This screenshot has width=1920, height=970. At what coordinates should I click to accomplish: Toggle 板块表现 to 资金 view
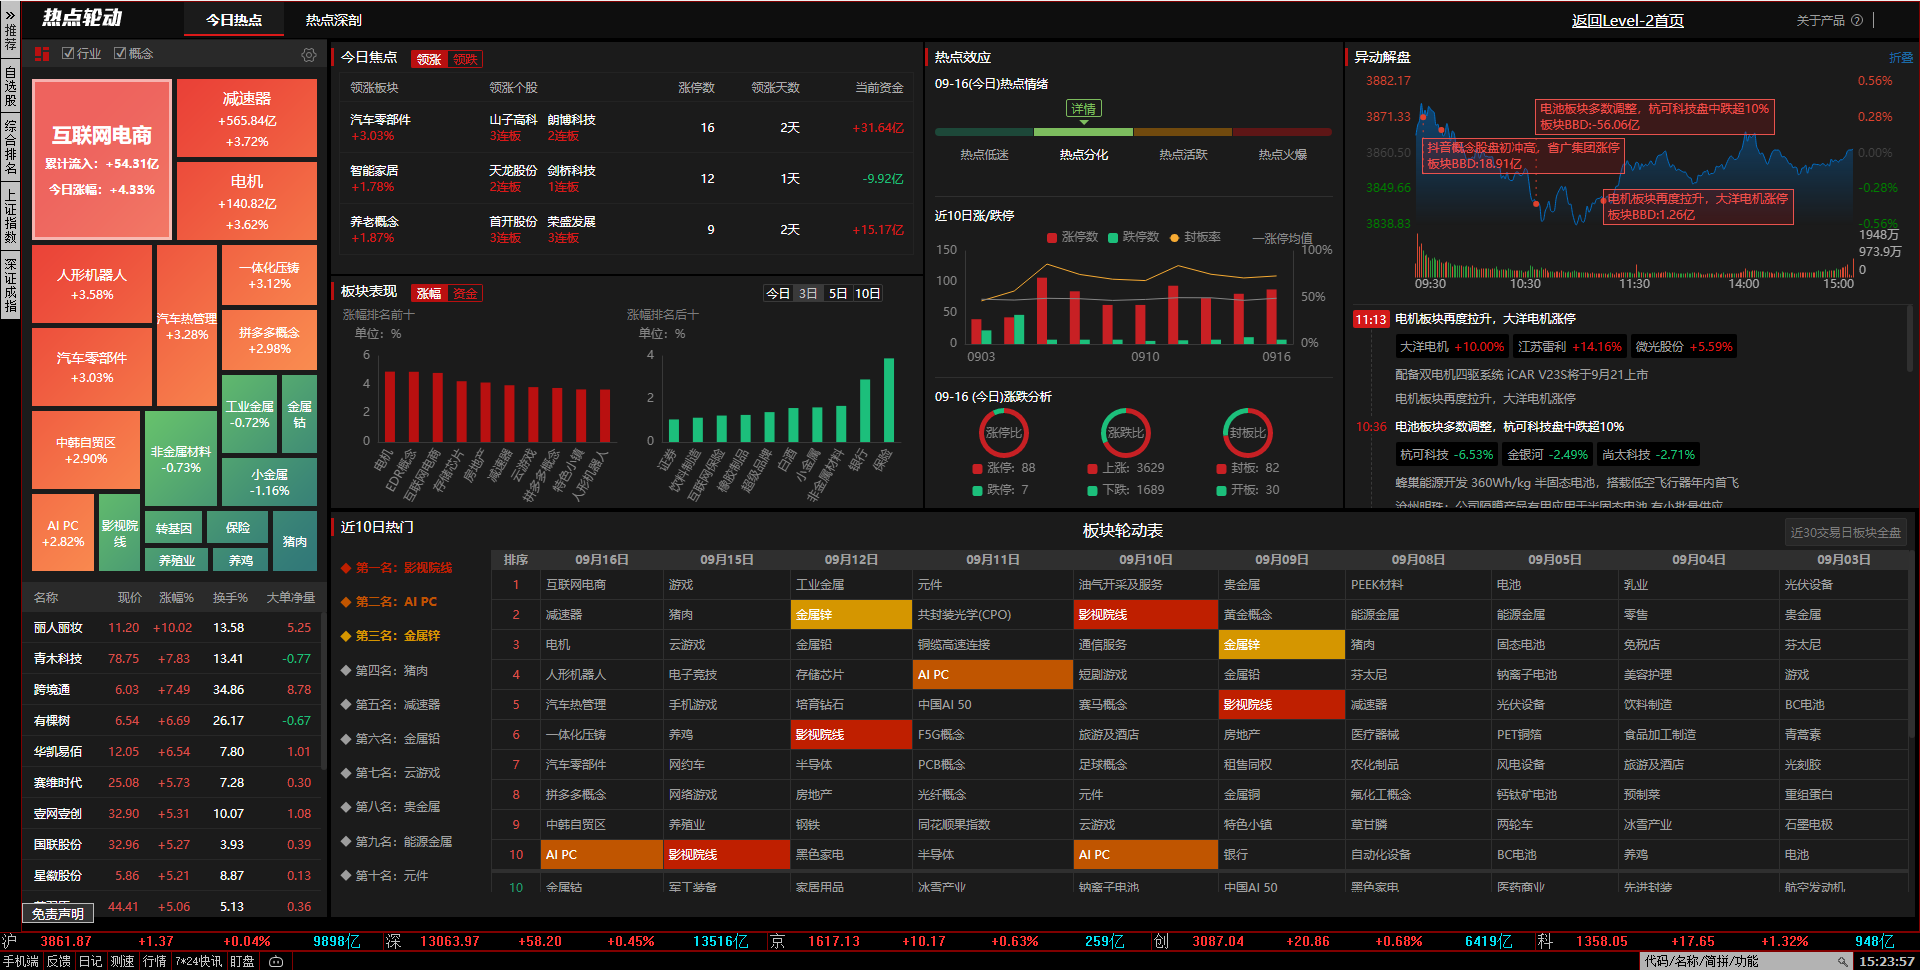coord(465,293)
